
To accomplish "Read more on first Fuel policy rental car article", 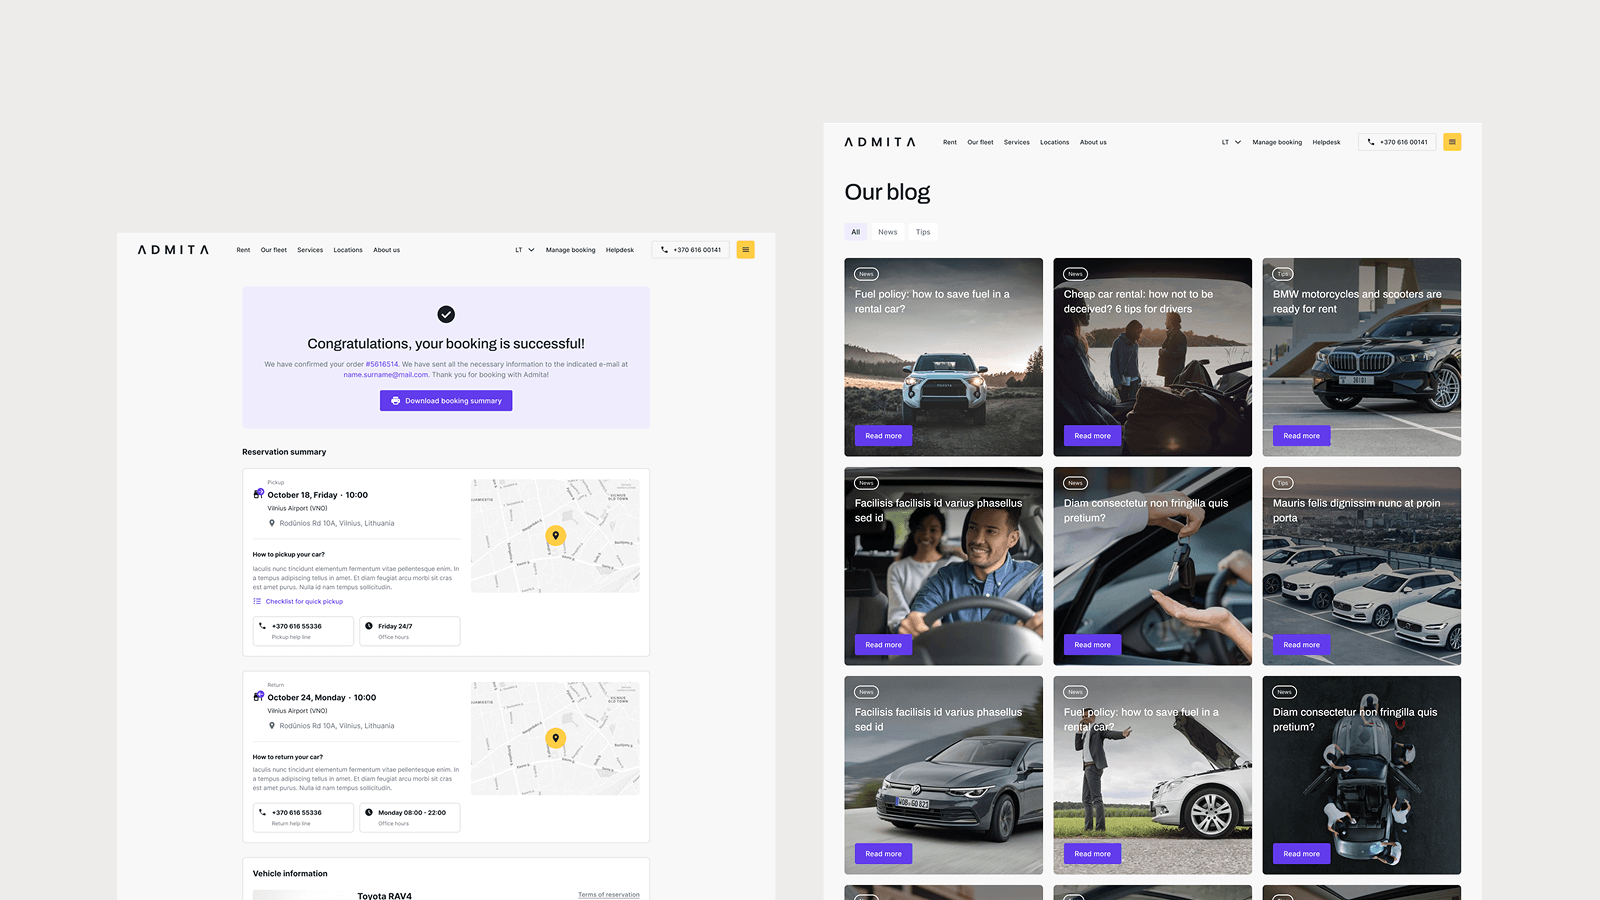I will [883, 436].
